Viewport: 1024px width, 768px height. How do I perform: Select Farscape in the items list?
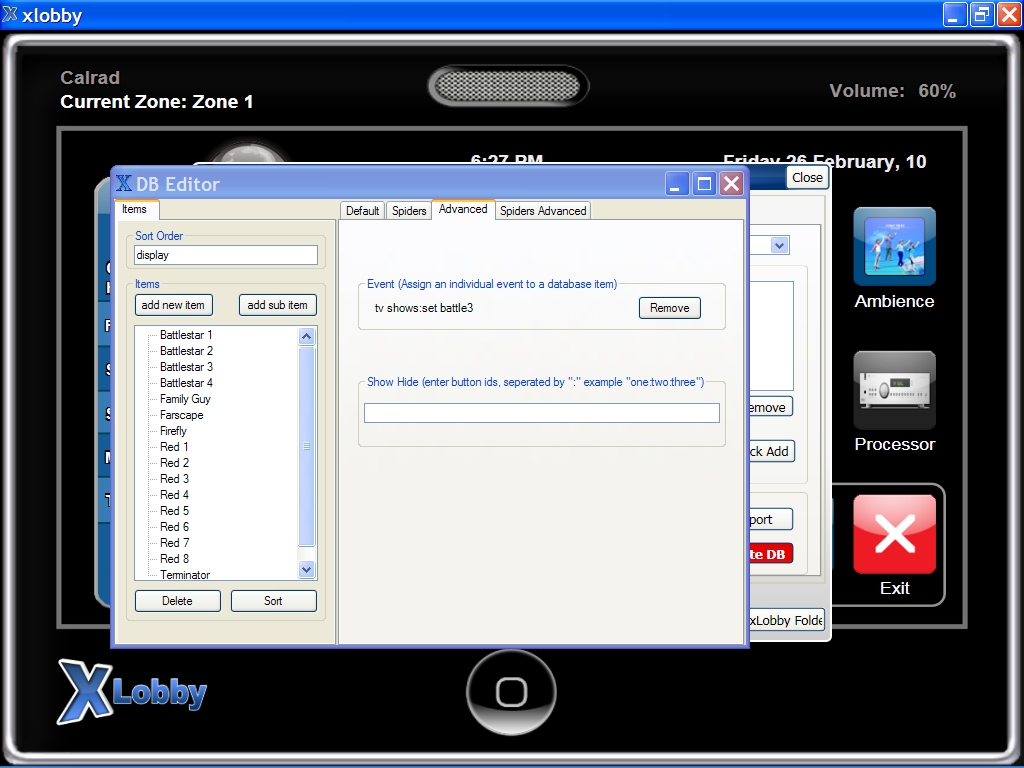[182, 415]
